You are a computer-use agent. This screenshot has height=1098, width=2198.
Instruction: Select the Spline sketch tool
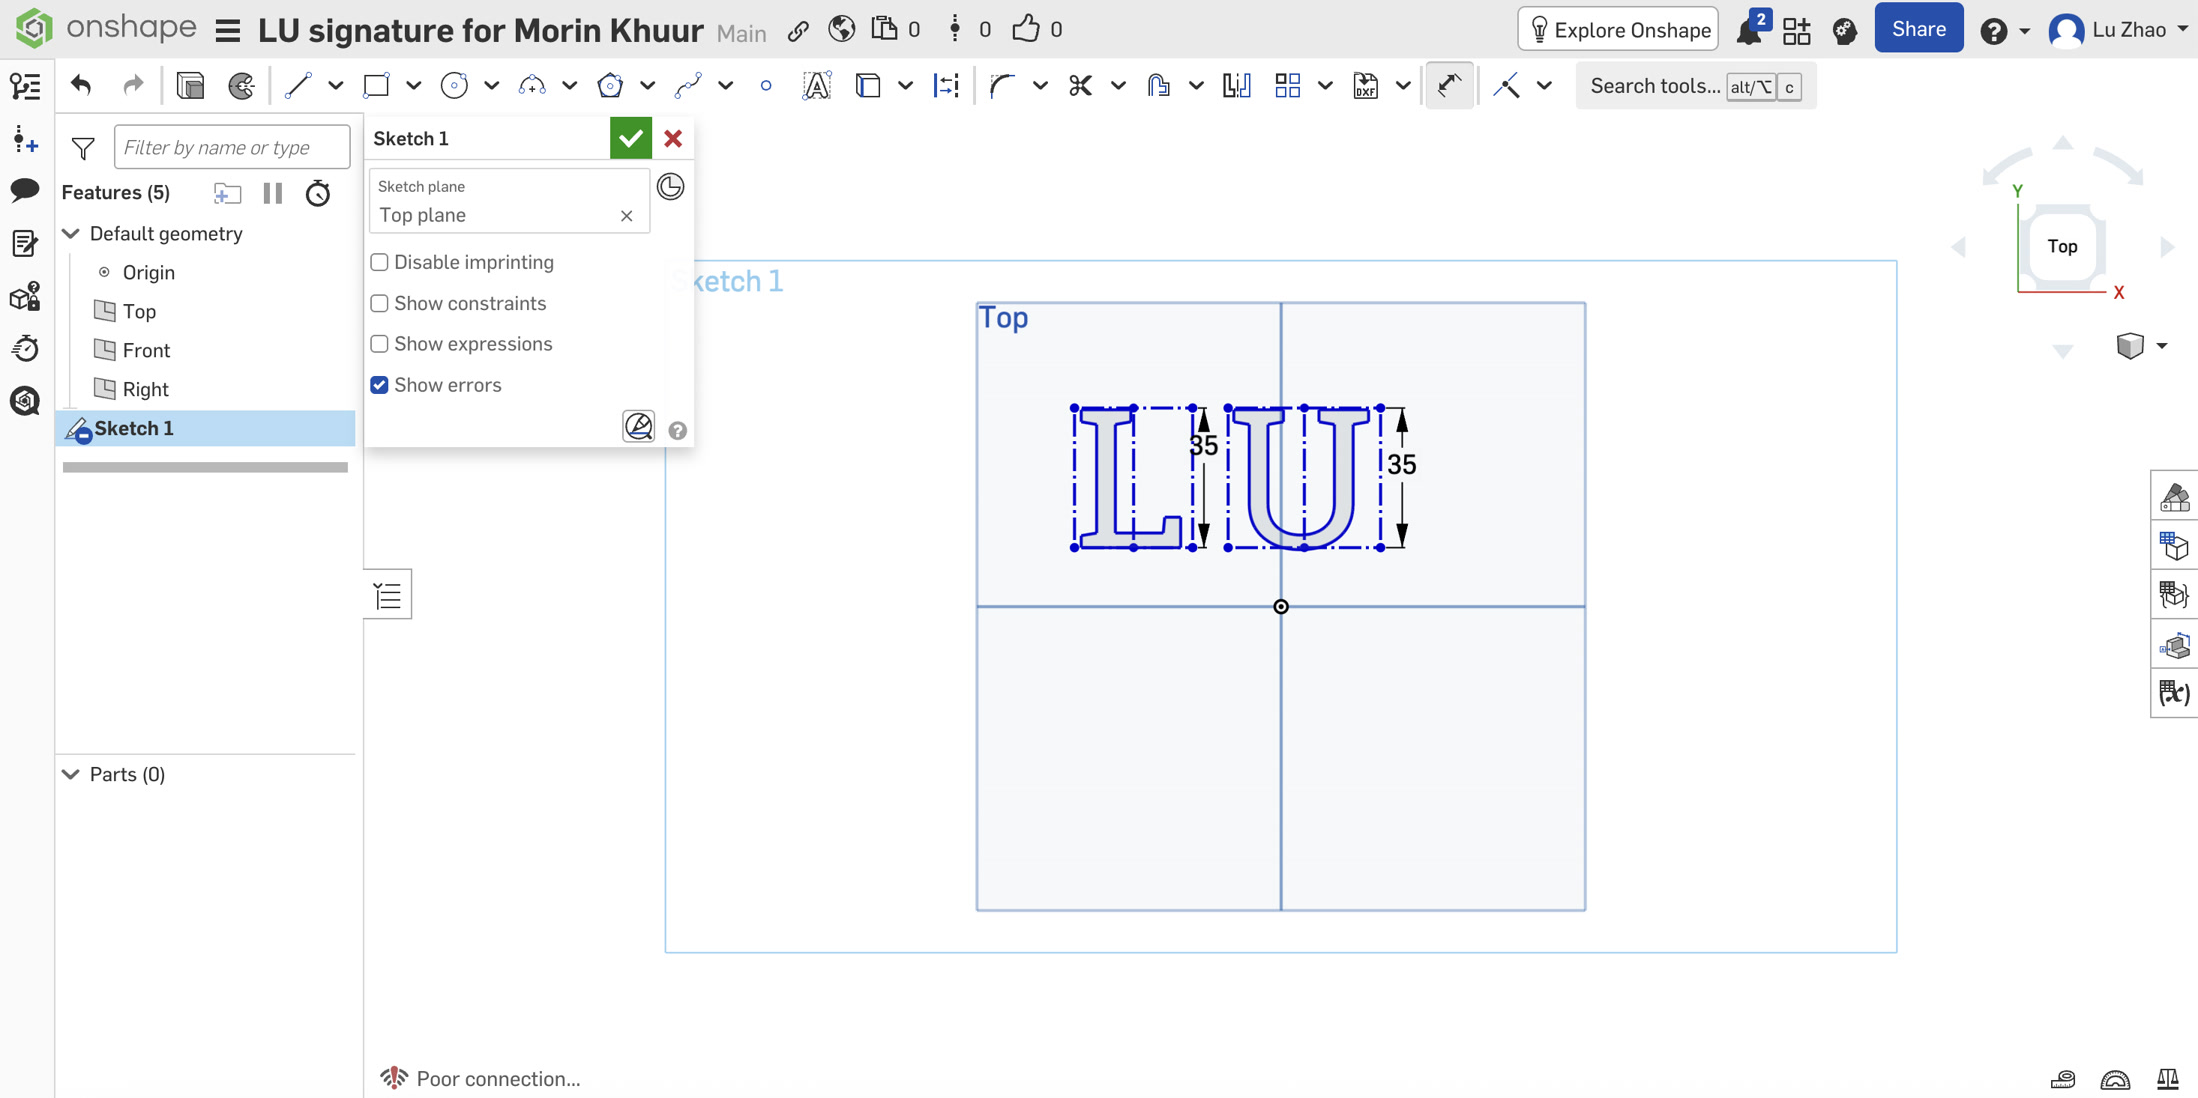click(688, 86)
